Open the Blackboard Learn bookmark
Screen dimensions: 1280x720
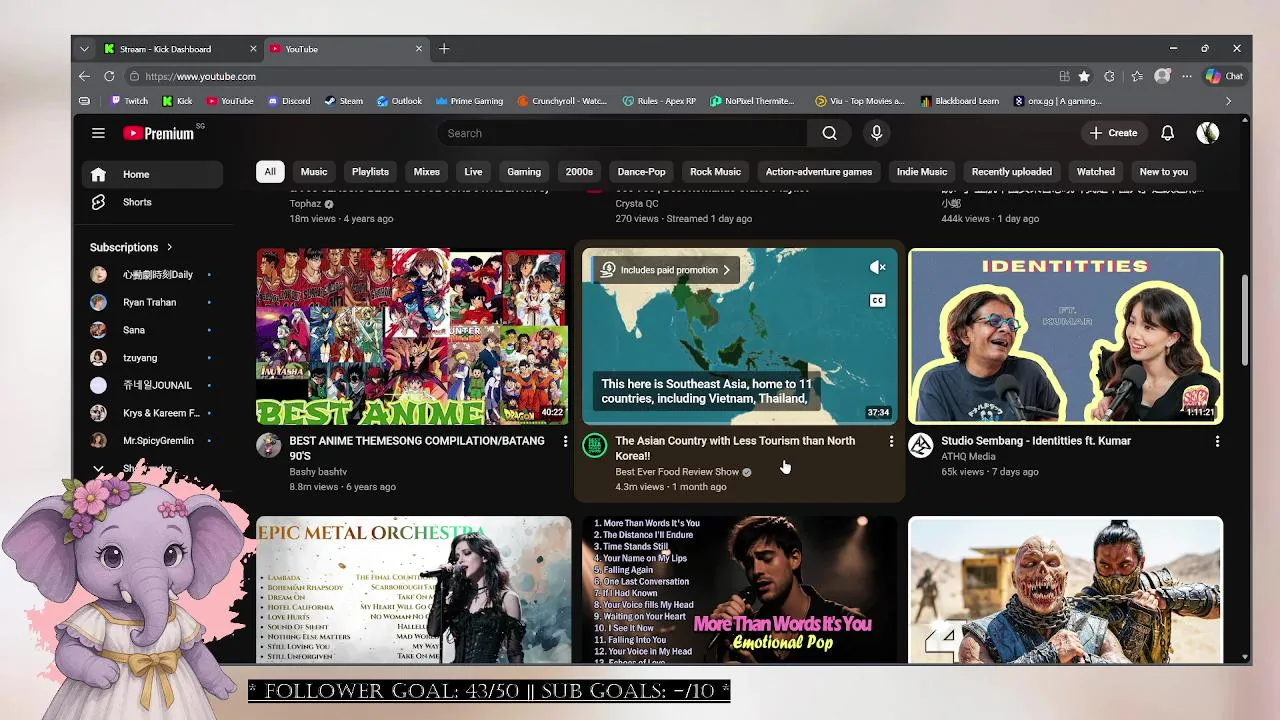pos(960,101)
